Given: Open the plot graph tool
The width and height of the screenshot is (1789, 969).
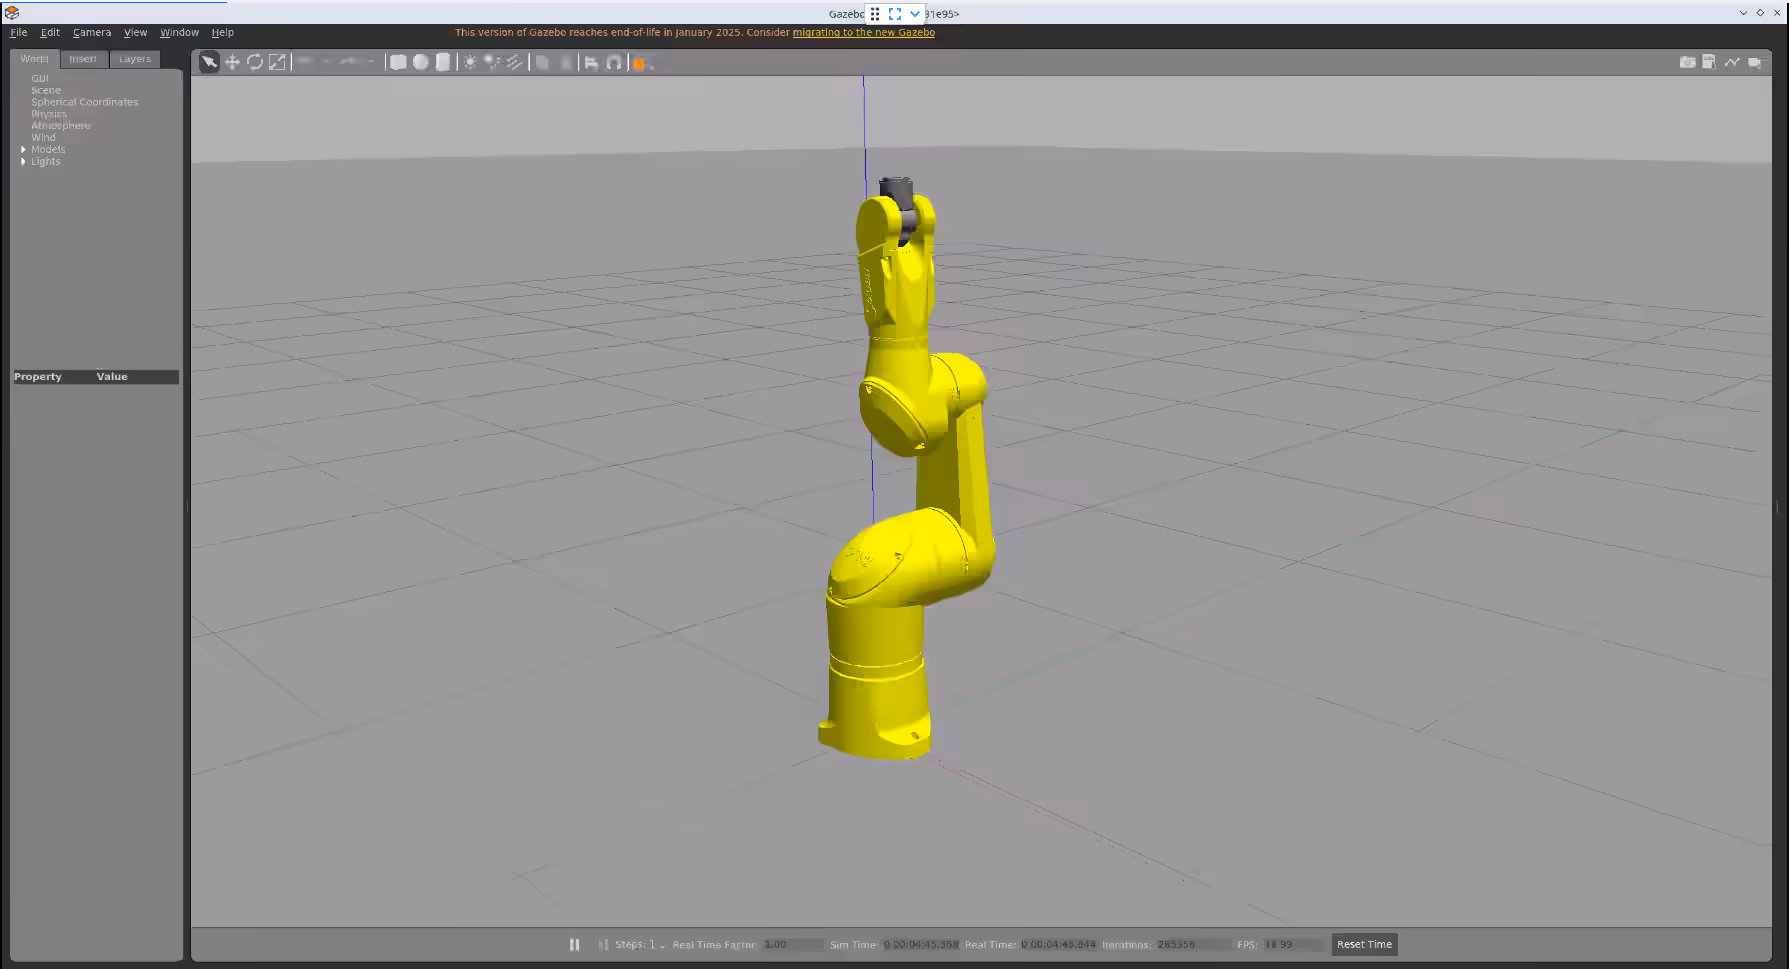Looking at the screenshot, I should pos(1732,62).
